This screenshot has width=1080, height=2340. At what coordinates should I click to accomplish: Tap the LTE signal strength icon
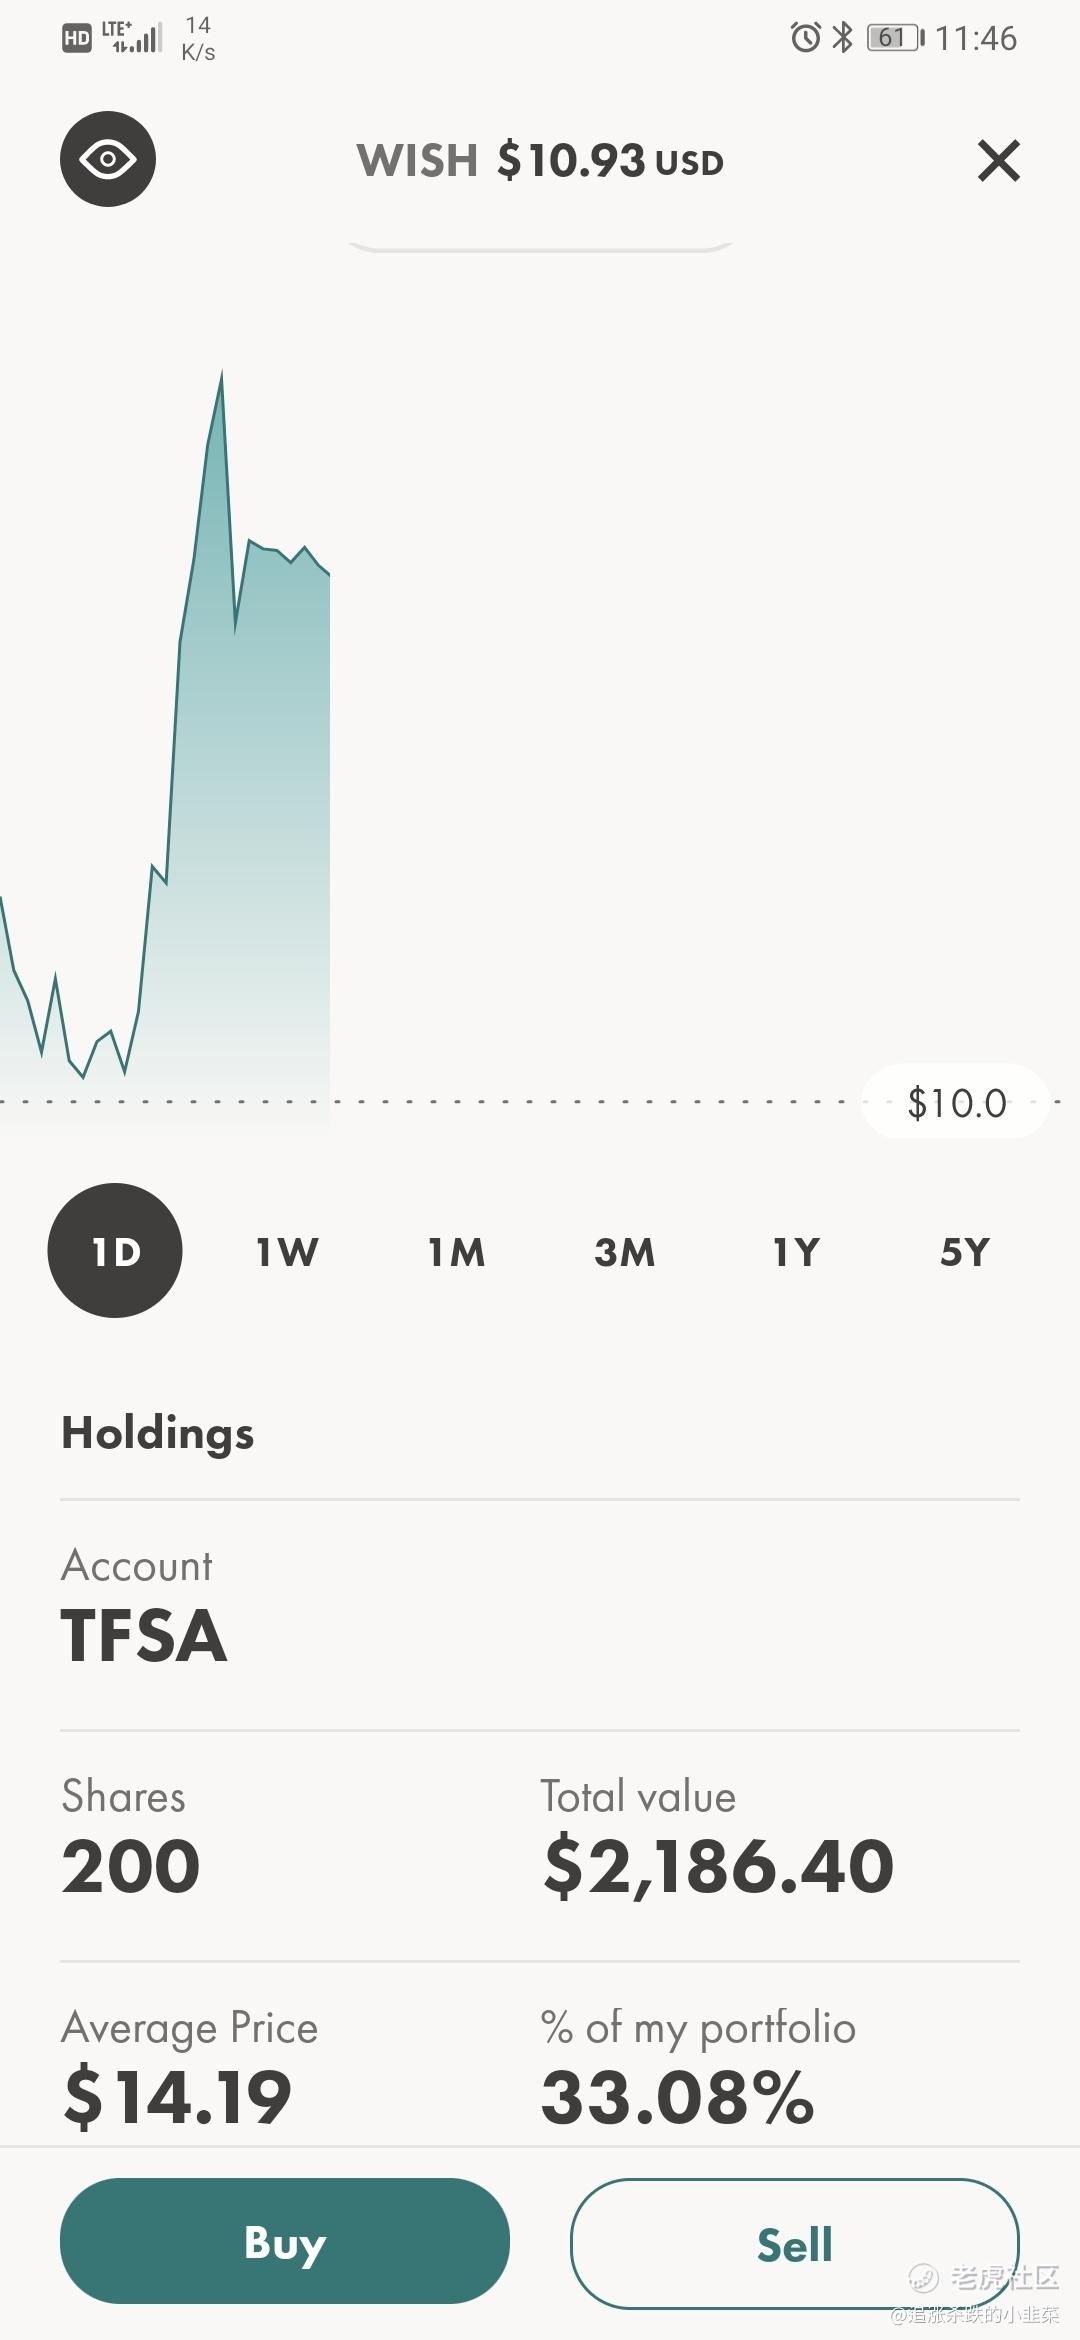coord(131,37)
